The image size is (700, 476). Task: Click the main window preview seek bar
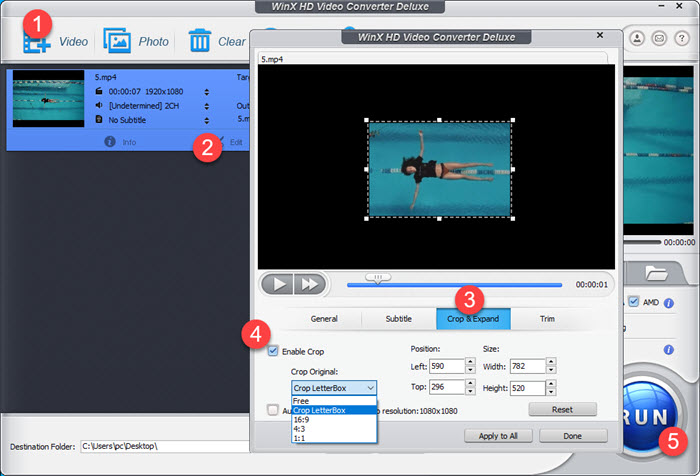click(x=642, y=242)
